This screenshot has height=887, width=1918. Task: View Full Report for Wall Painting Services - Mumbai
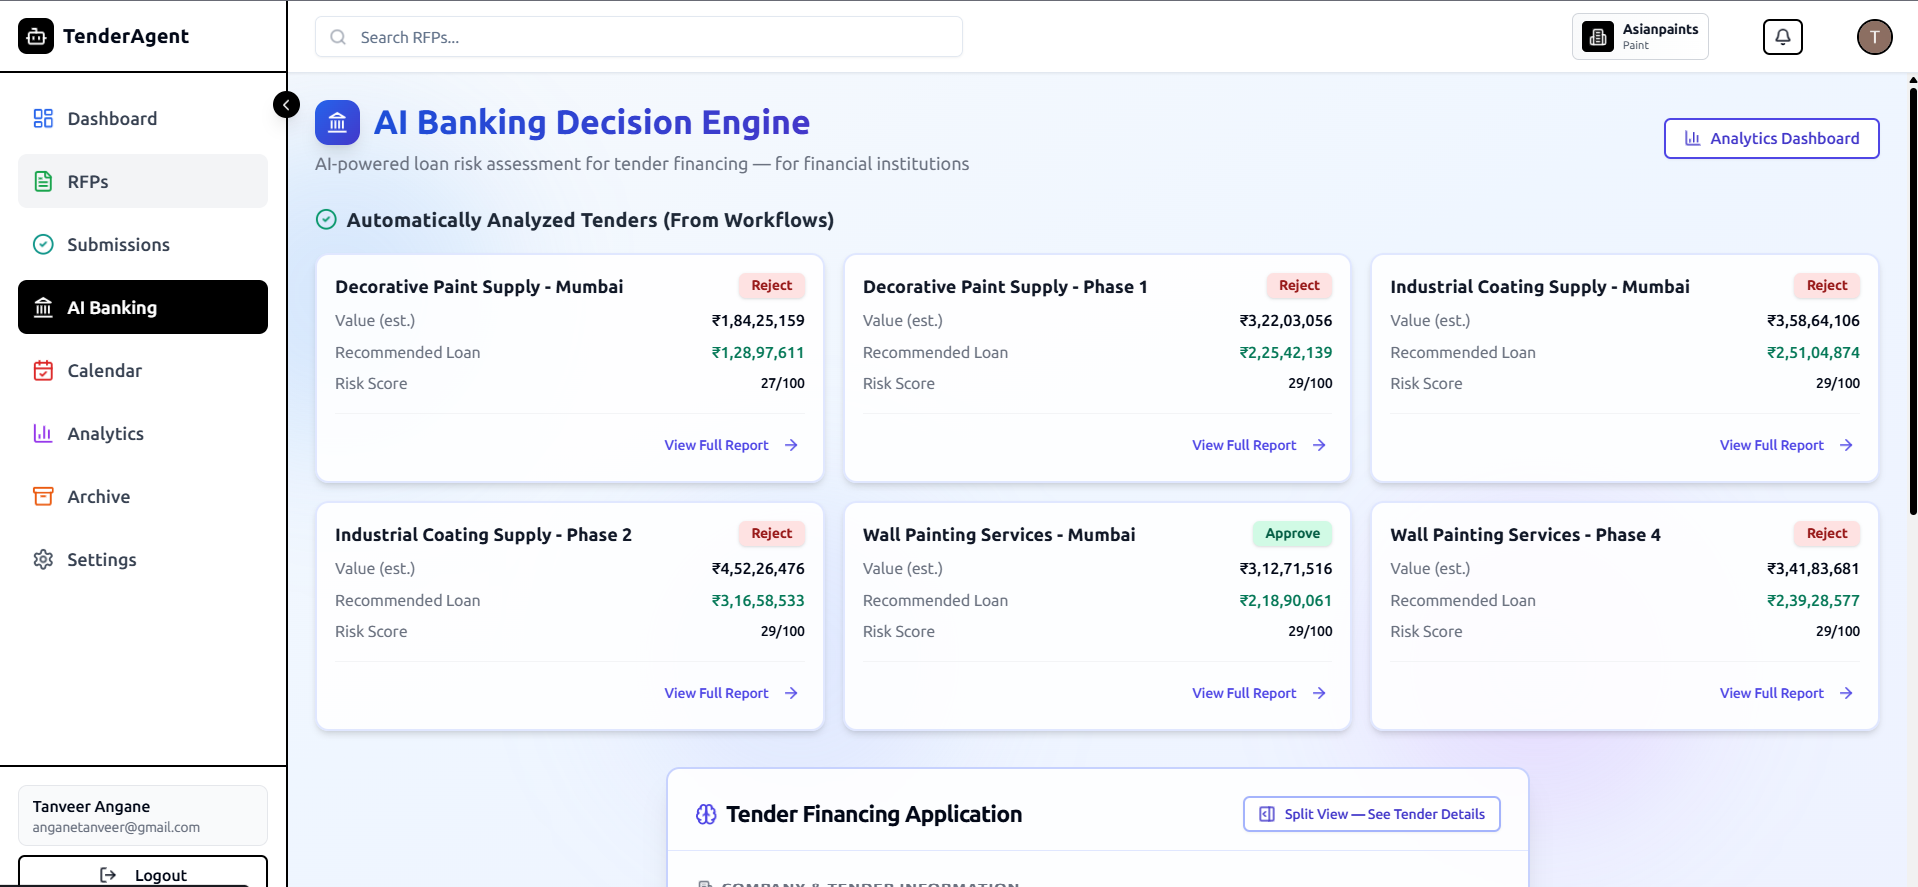point(1259,693)
